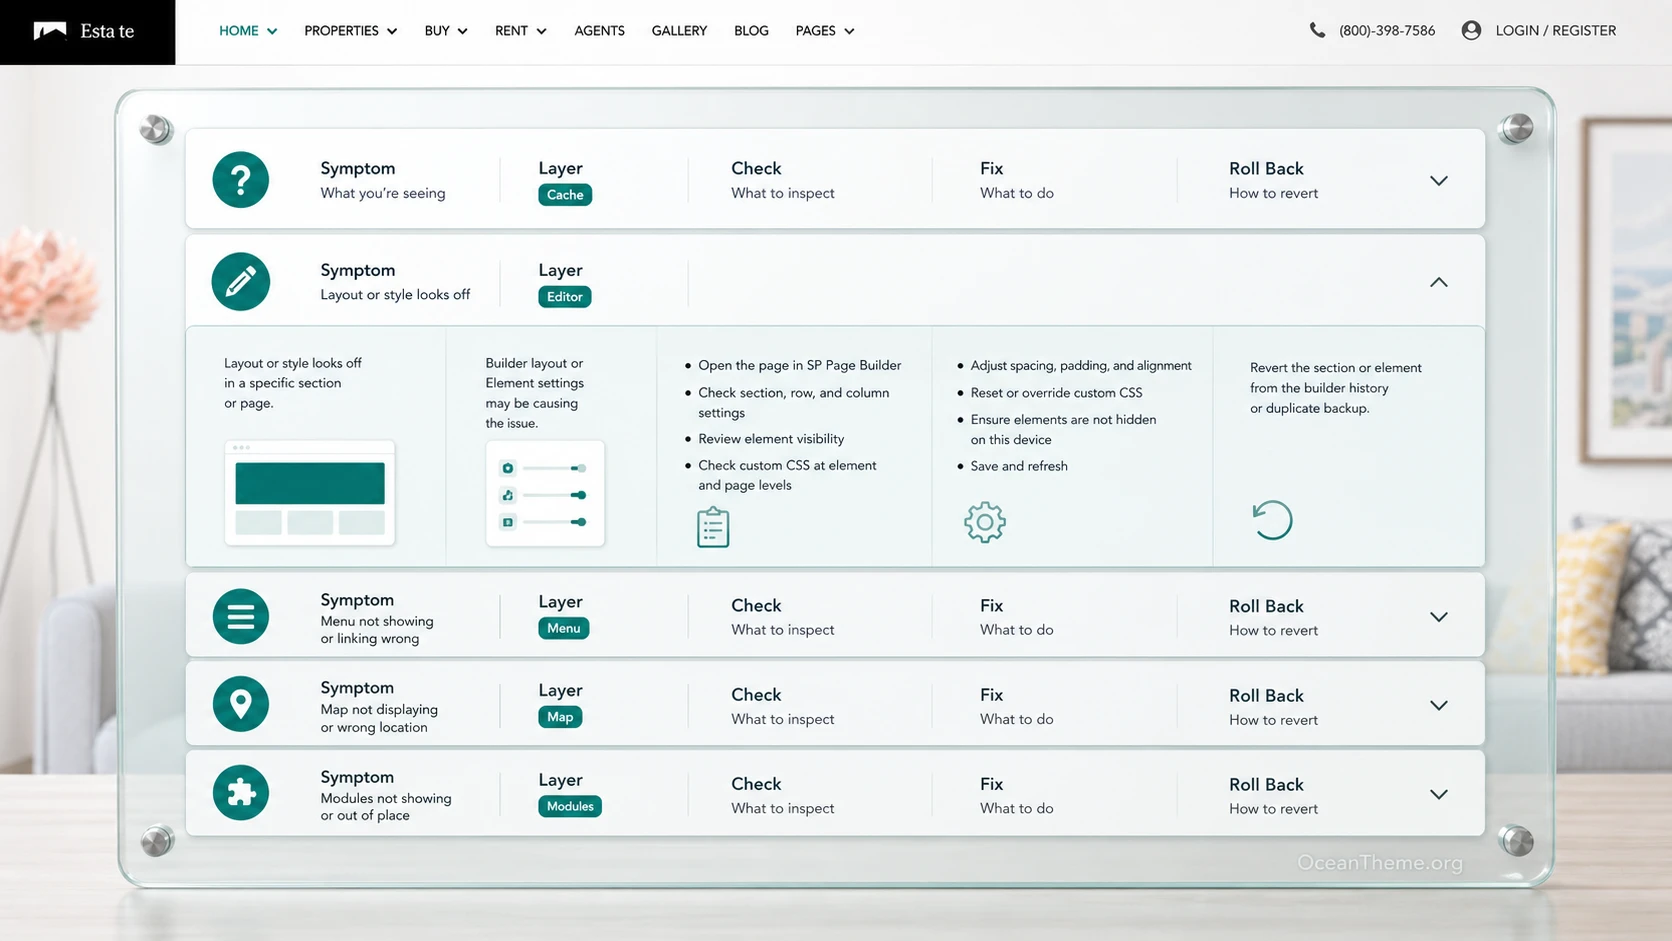Click 'Modules not showing or out of place' text

[385, 807]
